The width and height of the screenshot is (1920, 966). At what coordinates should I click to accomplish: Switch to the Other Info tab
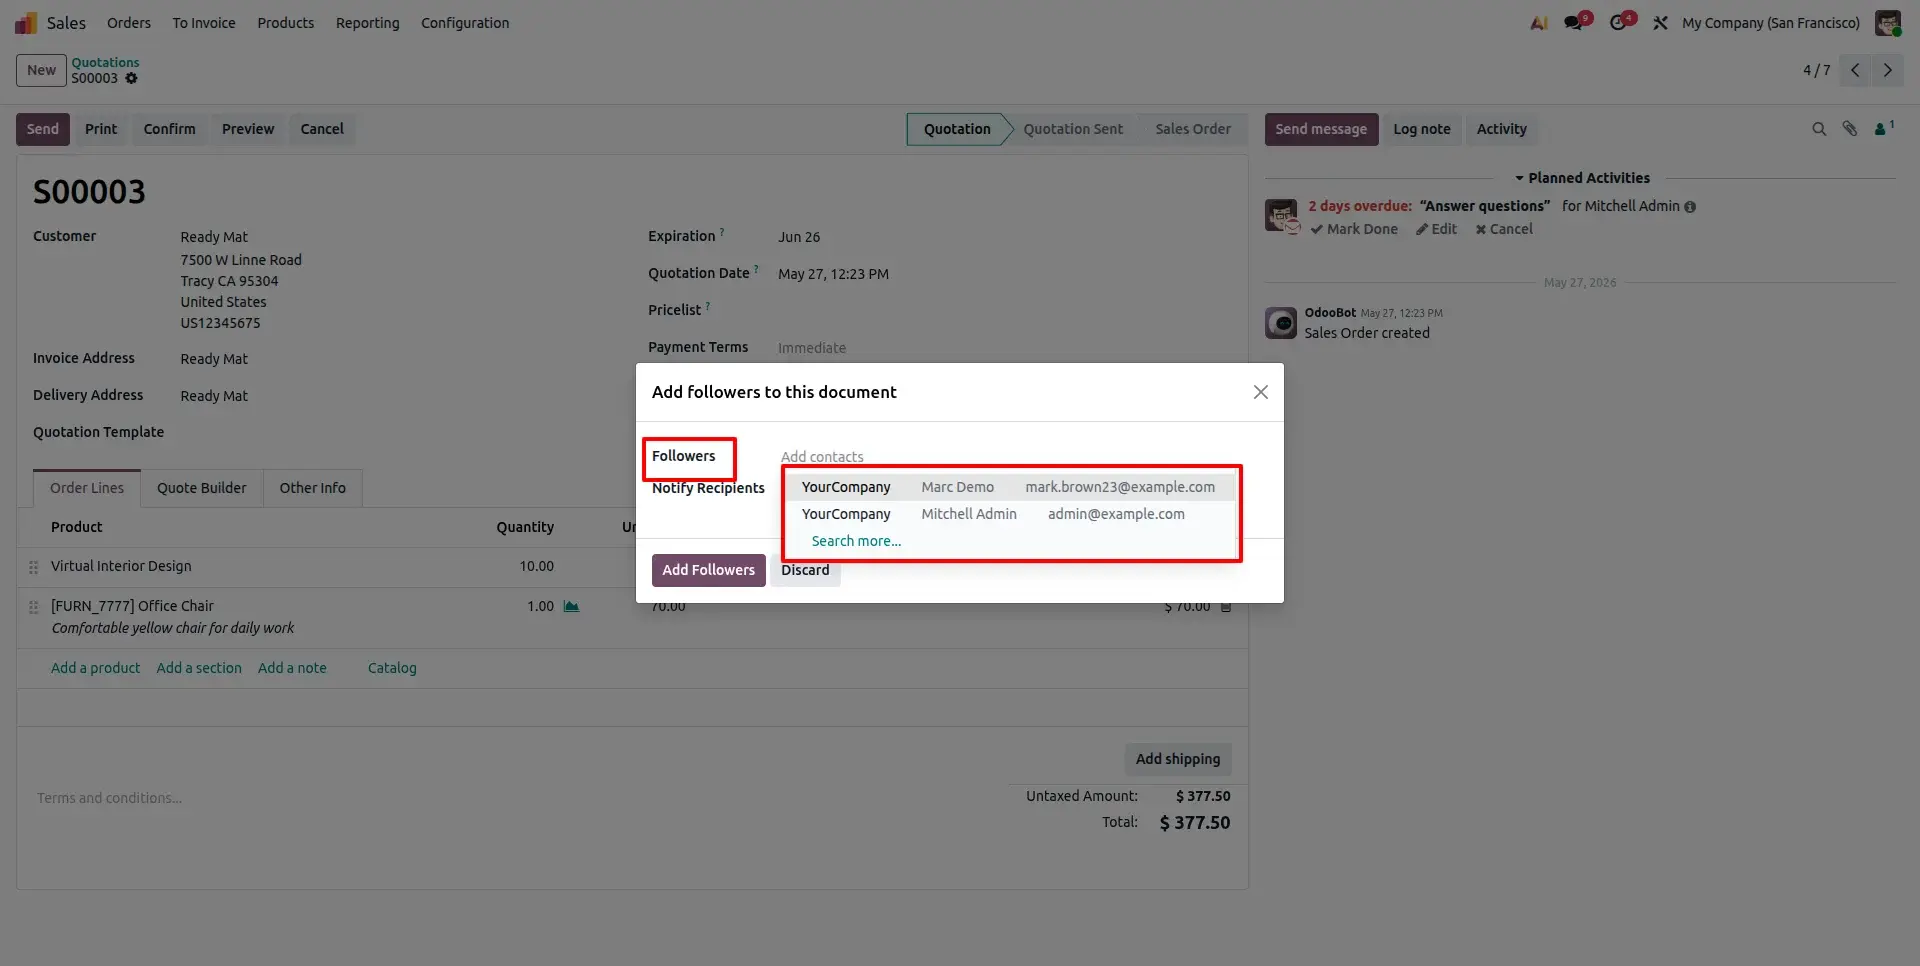pos(312,488)
